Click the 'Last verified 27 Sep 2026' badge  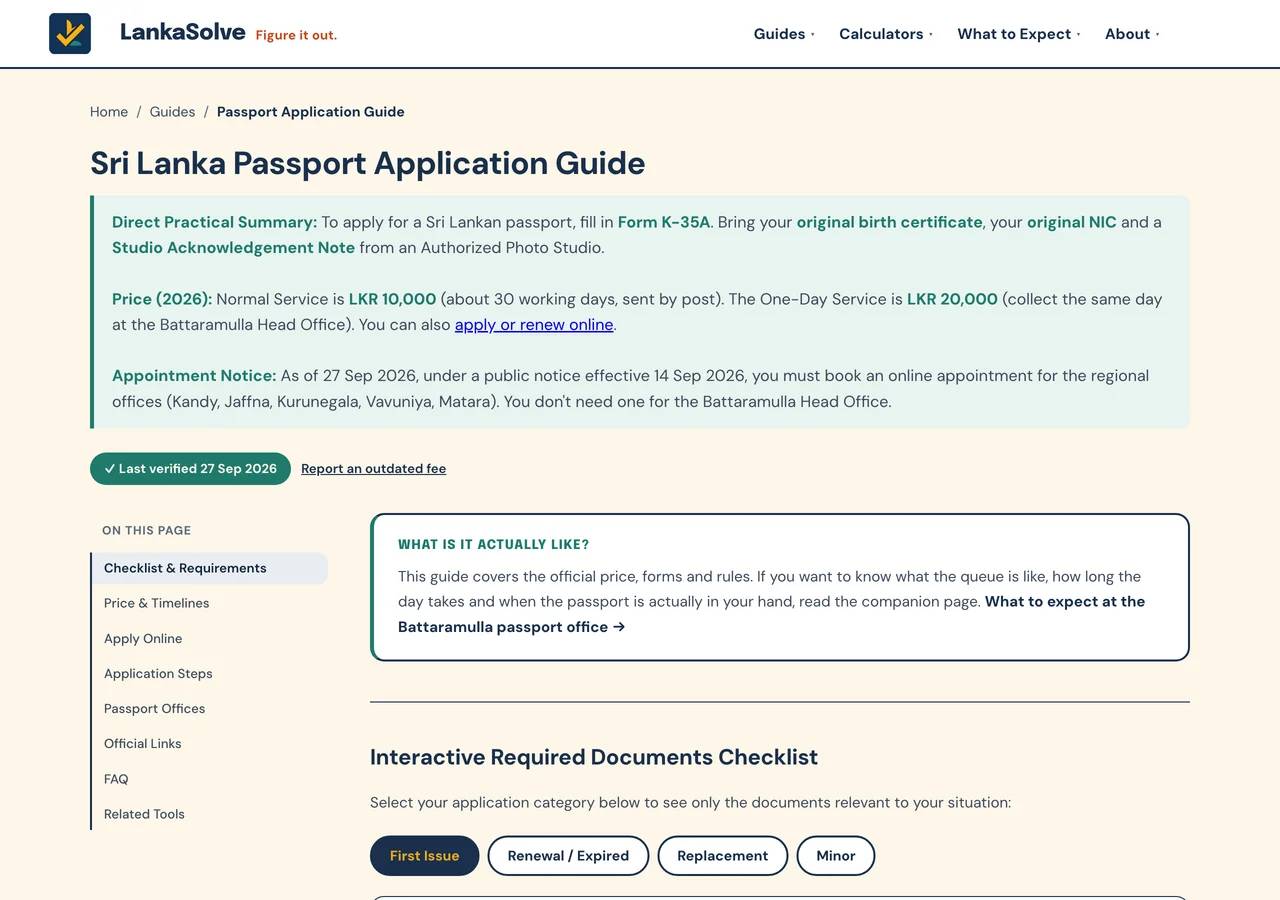(x=190, y=469)
